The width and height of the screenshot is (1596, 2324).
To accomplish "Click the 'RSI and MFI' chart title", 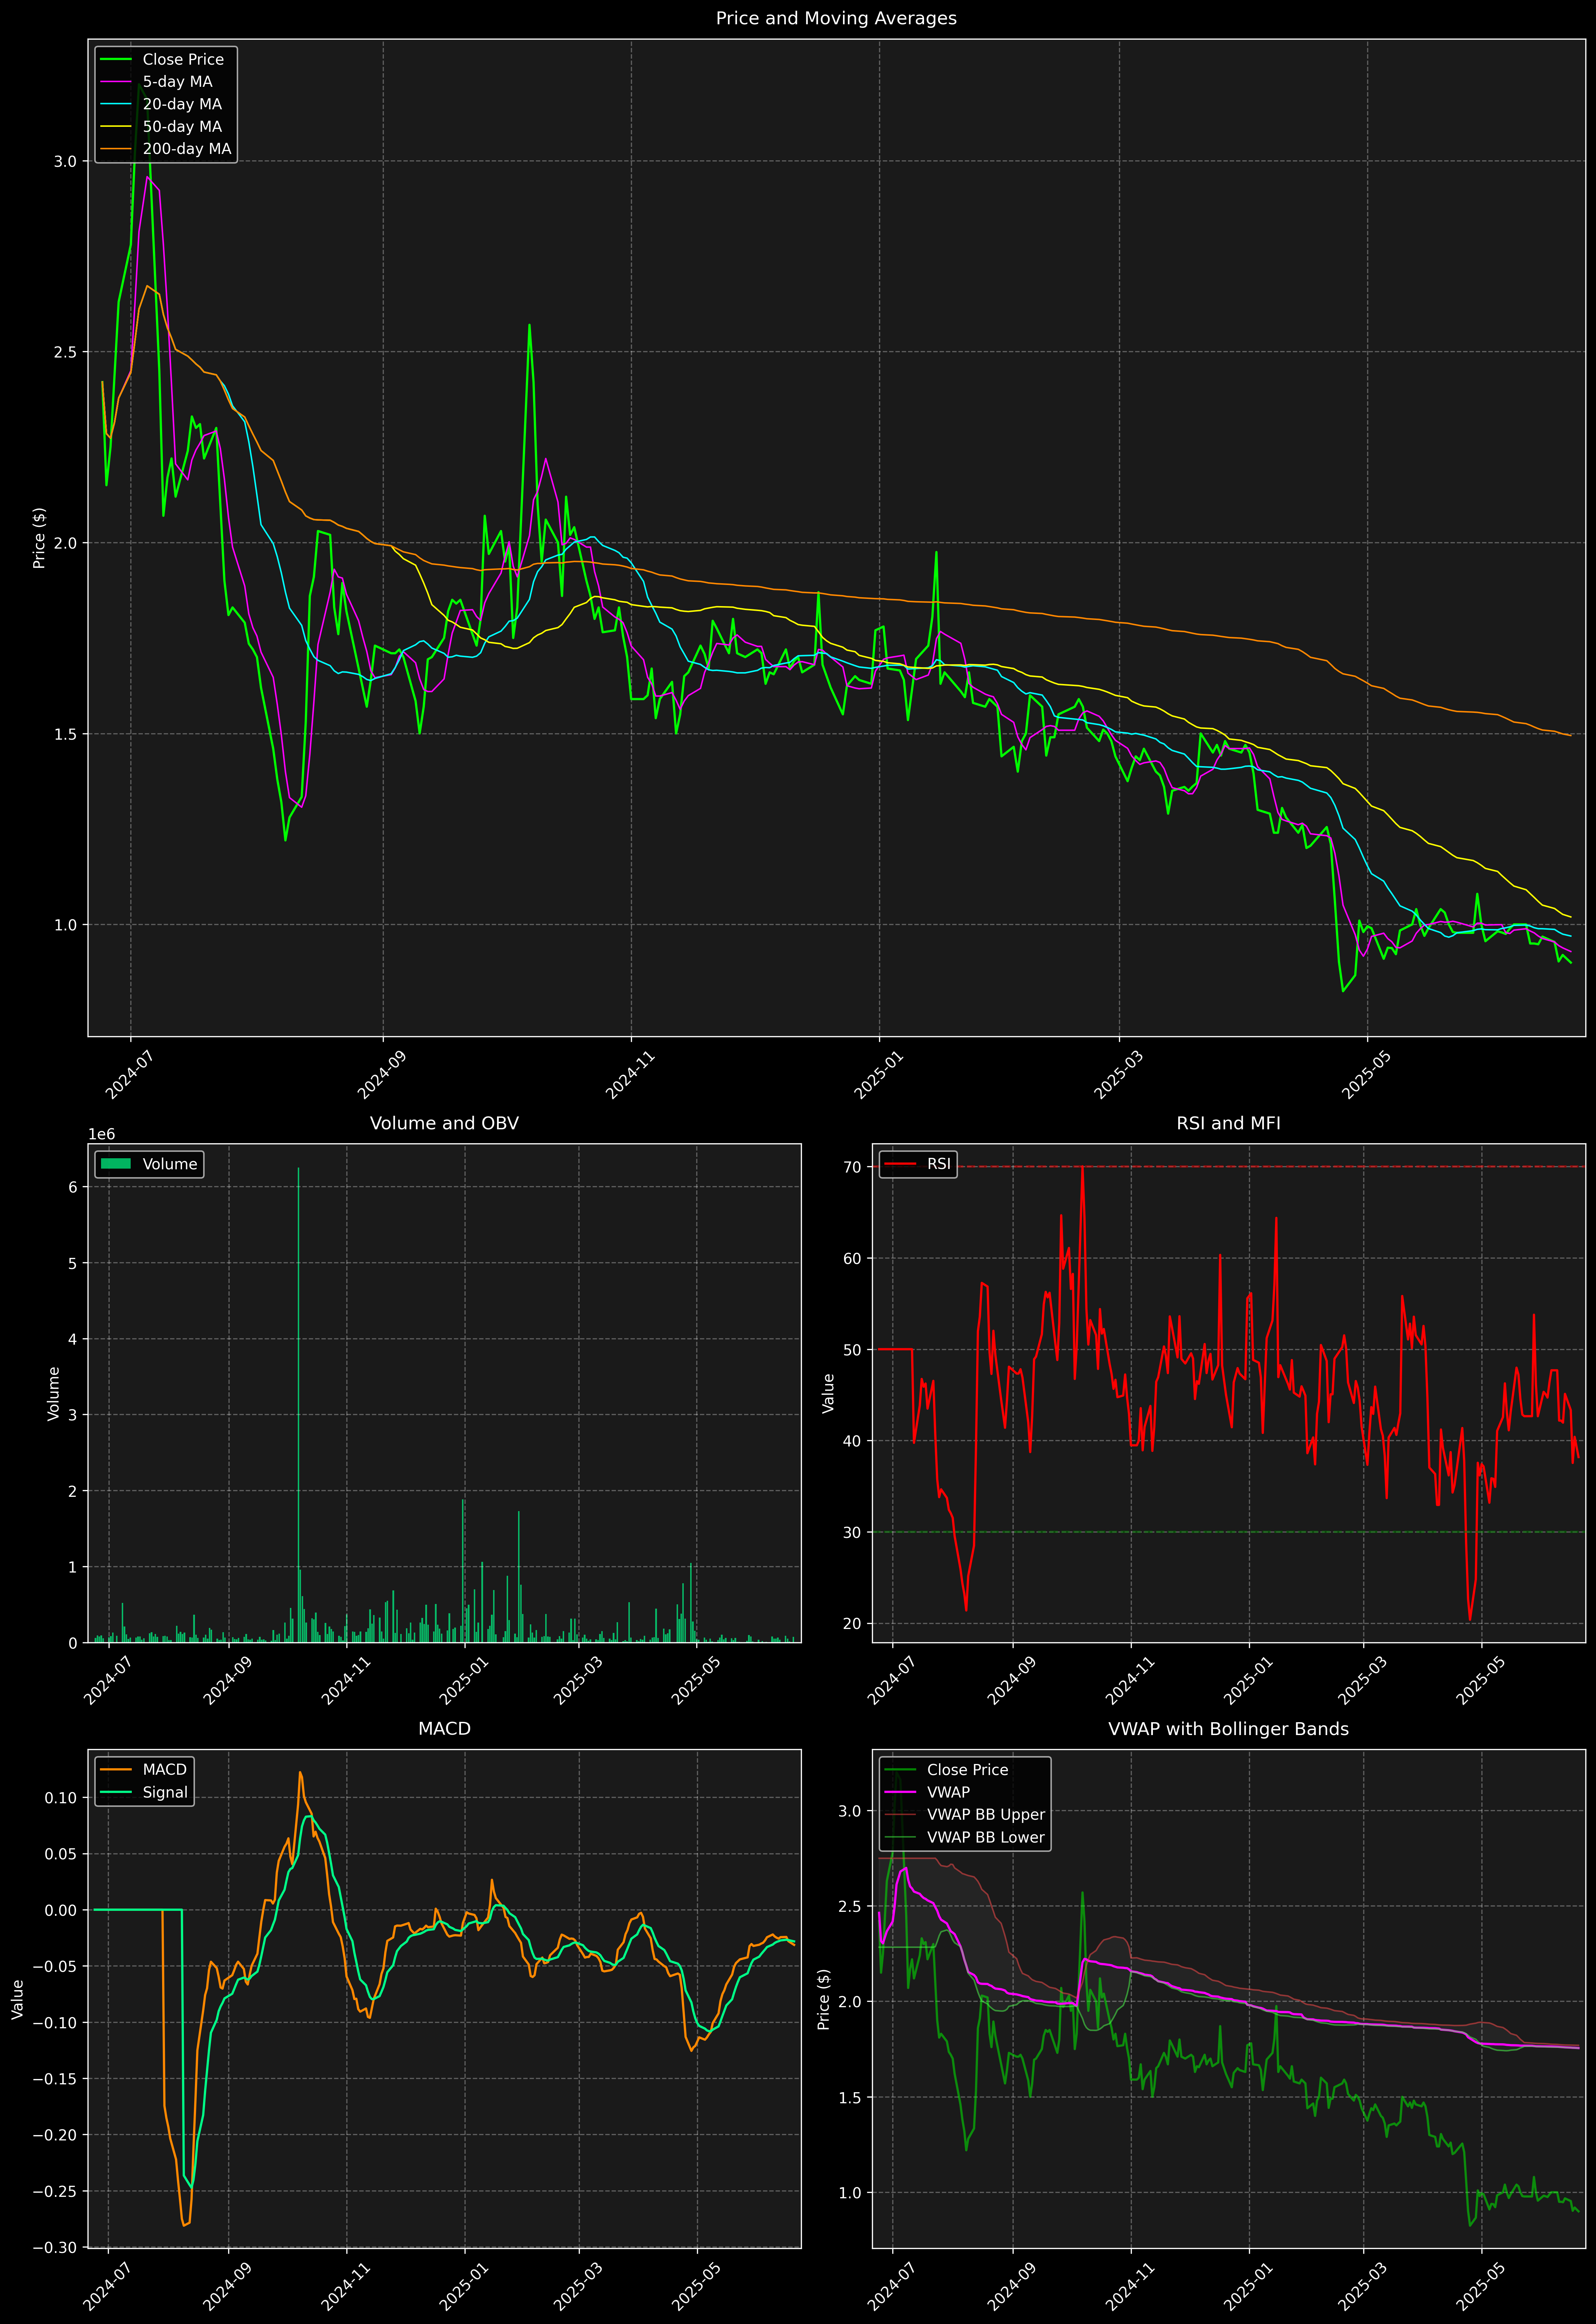I will point(1228,1123).
